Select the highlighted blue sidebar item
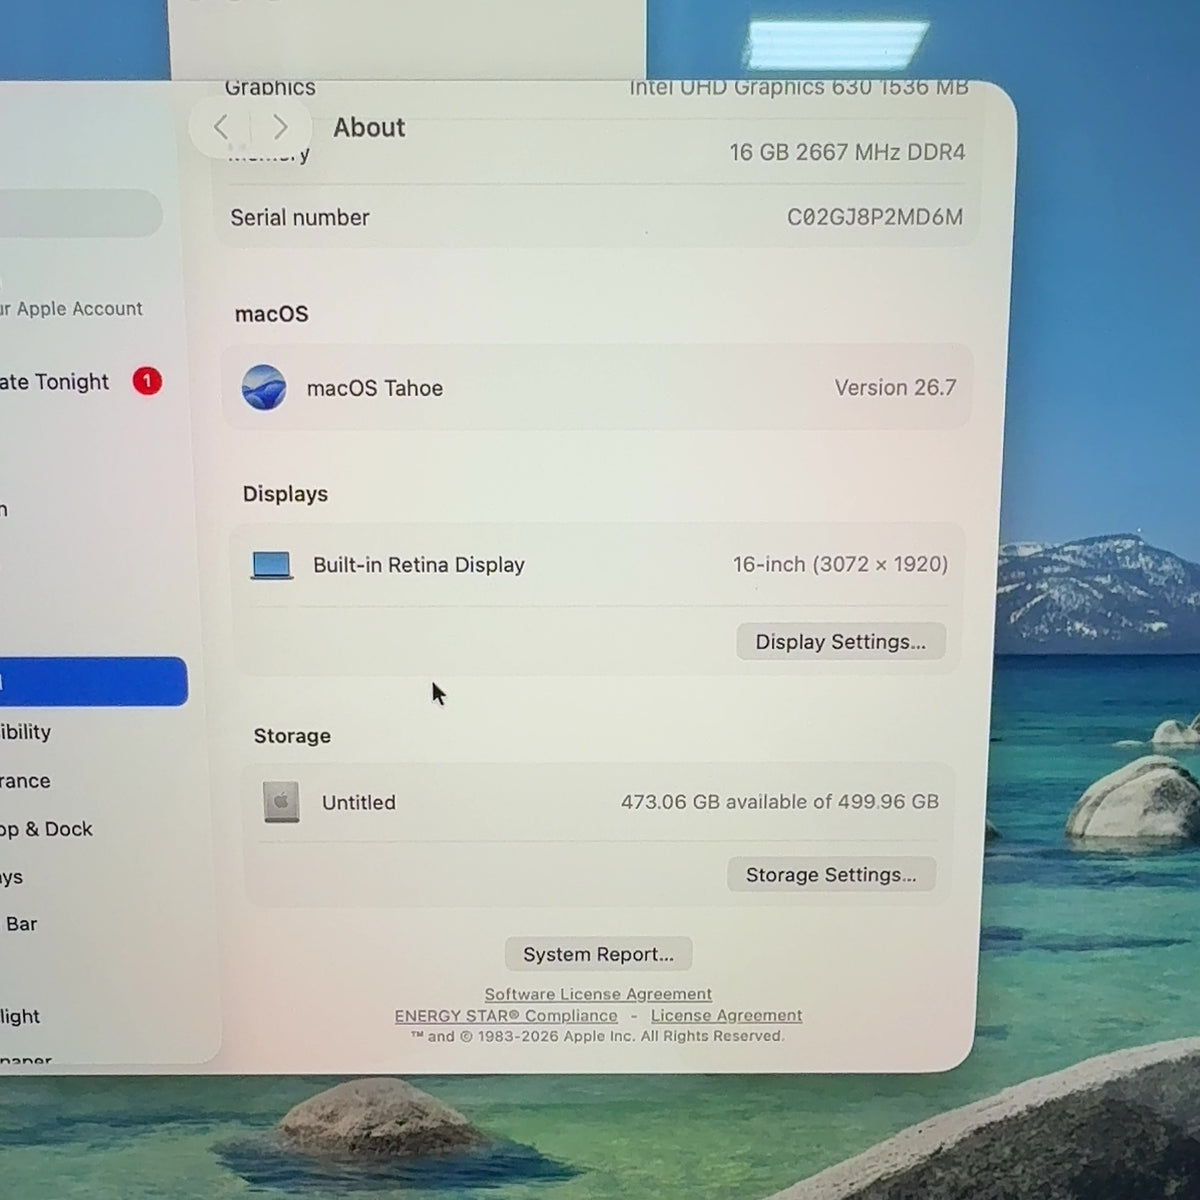Screen dimensions: 1200x1200 [93, 681]
